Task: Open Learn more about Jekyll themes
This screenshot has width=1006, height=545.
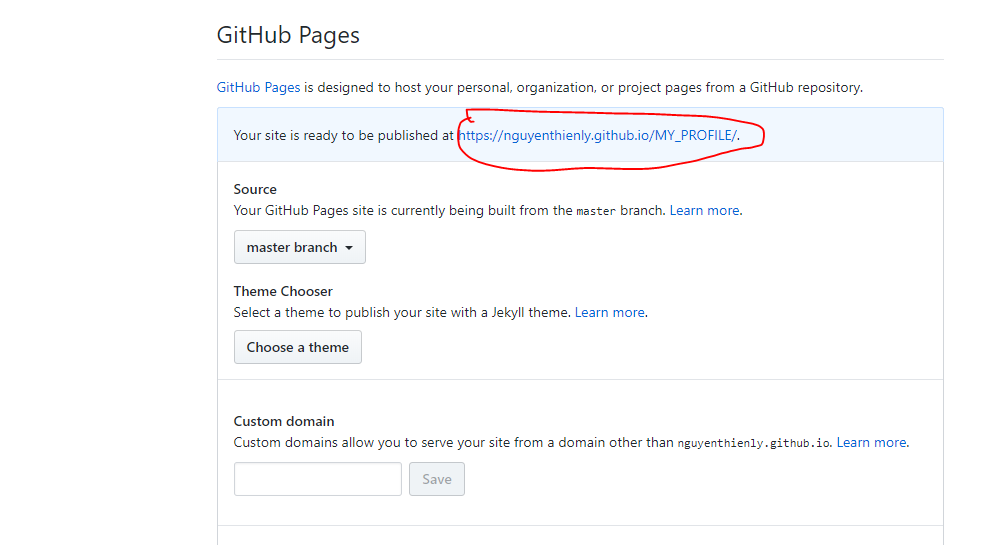Action: [x=610, y=313]
